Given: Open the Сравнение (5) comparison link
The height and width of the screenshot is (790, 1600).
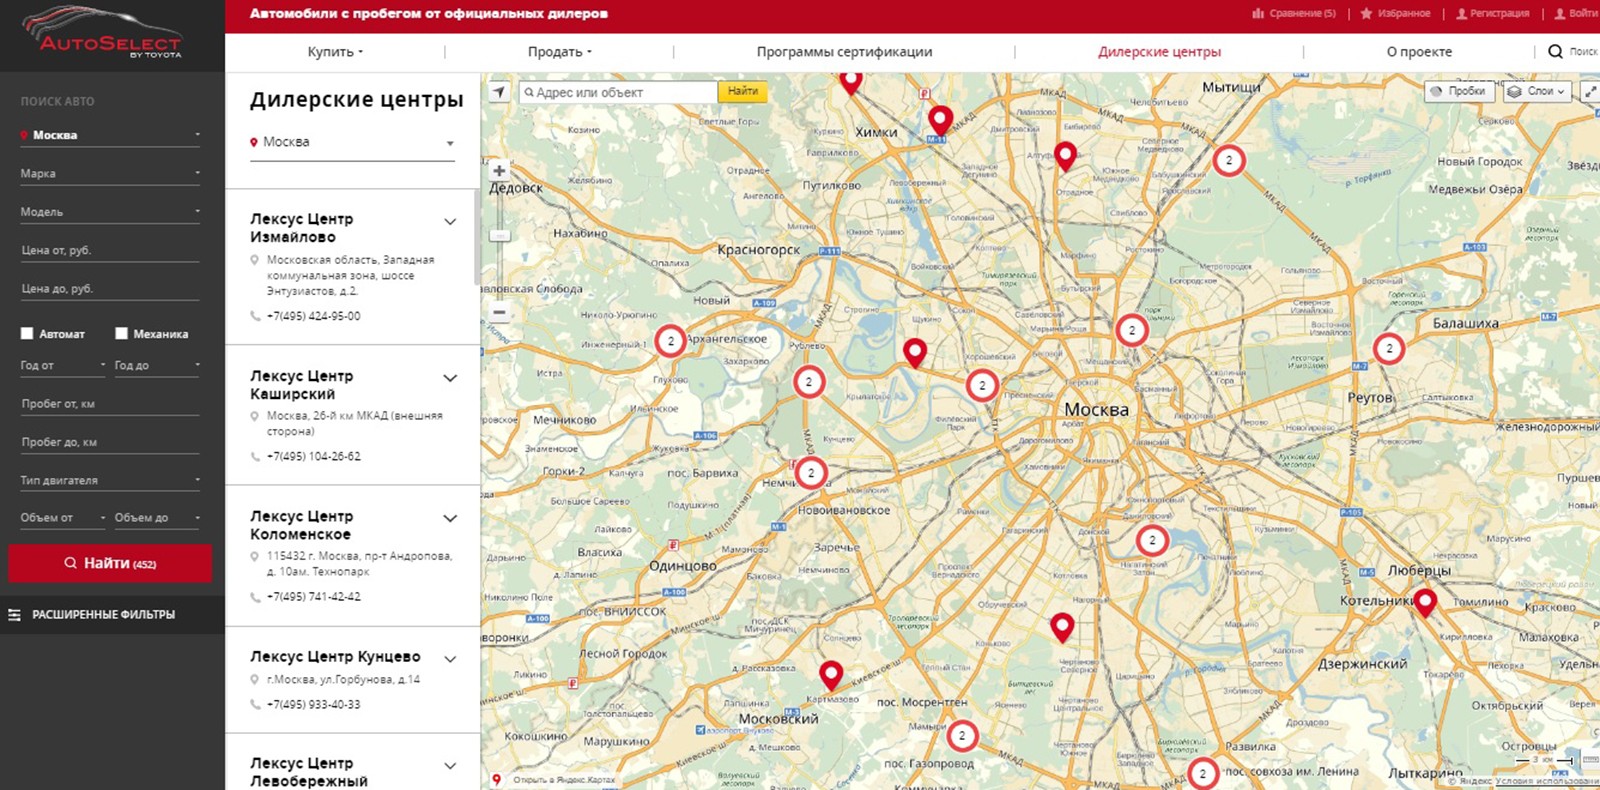Looking at the screenshot, I should (1293, 13).
